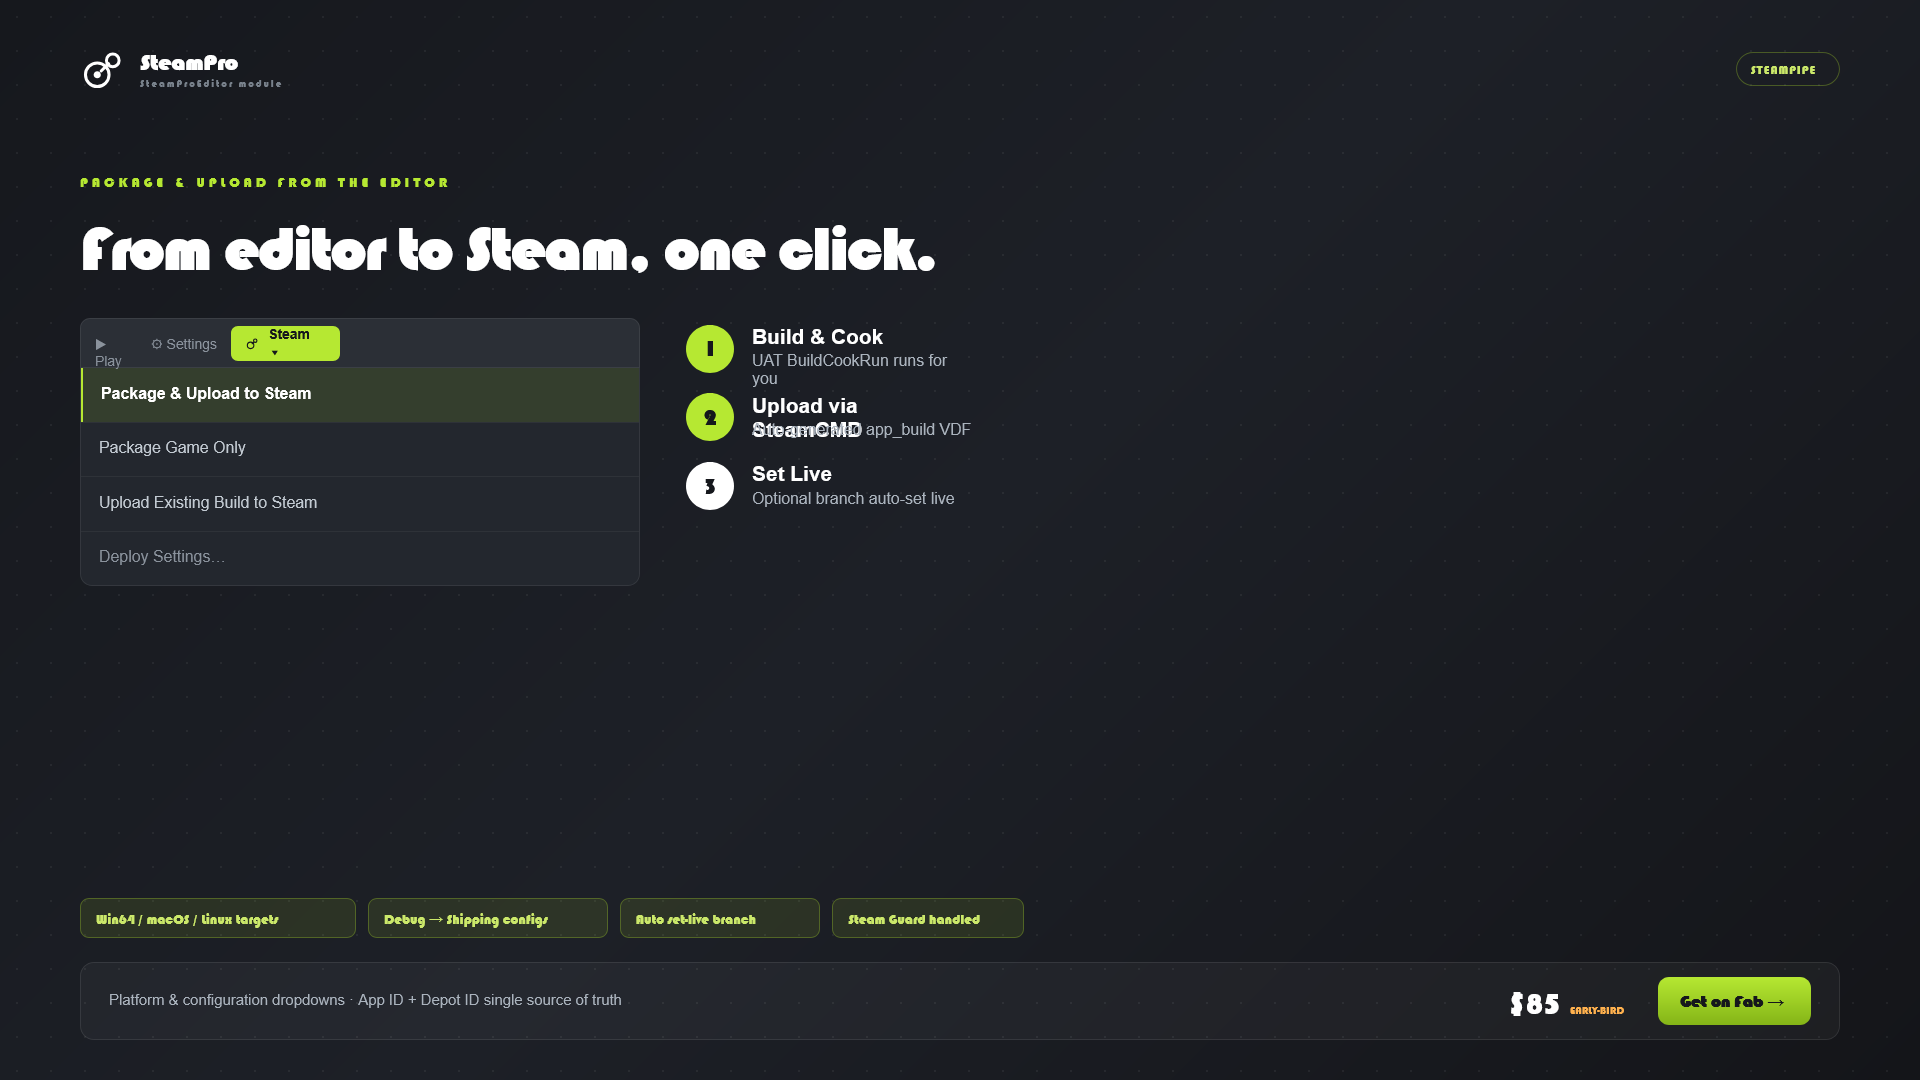
Task: Open the green Steam dropdown button
Action: (285, 343)
